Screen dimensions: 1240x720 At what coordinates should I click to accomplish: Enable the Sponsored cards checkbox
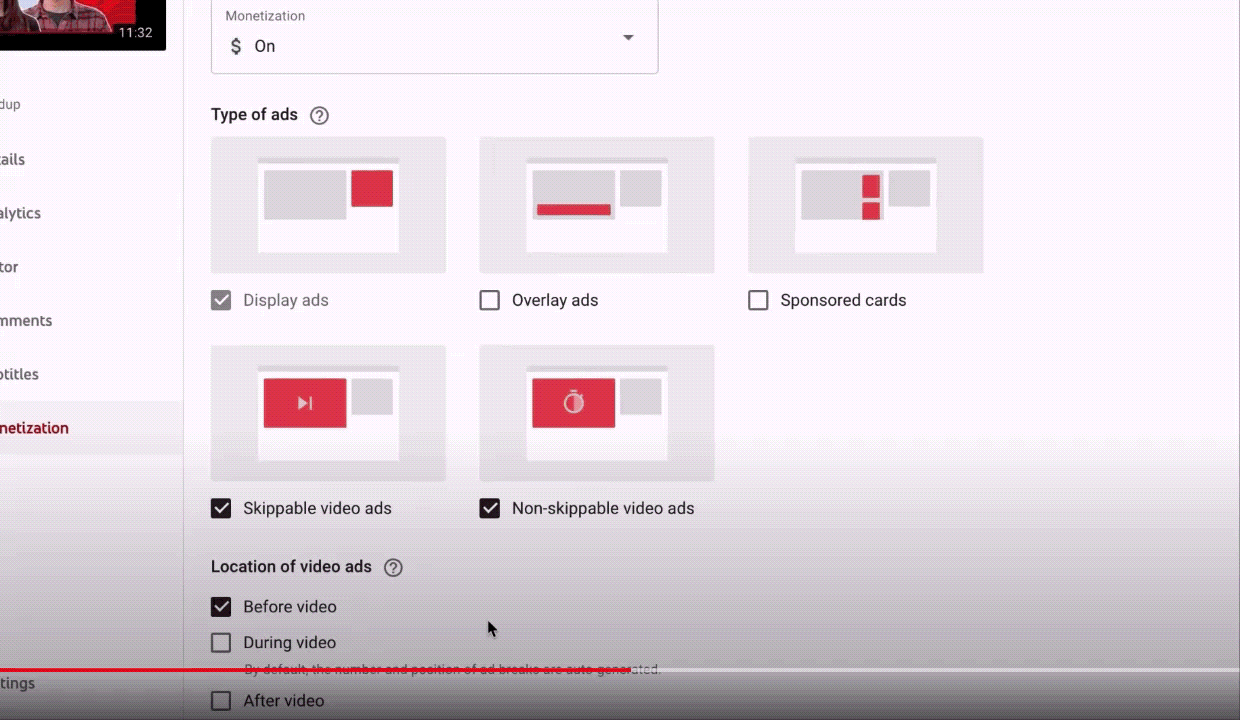[x=758, y=300]
